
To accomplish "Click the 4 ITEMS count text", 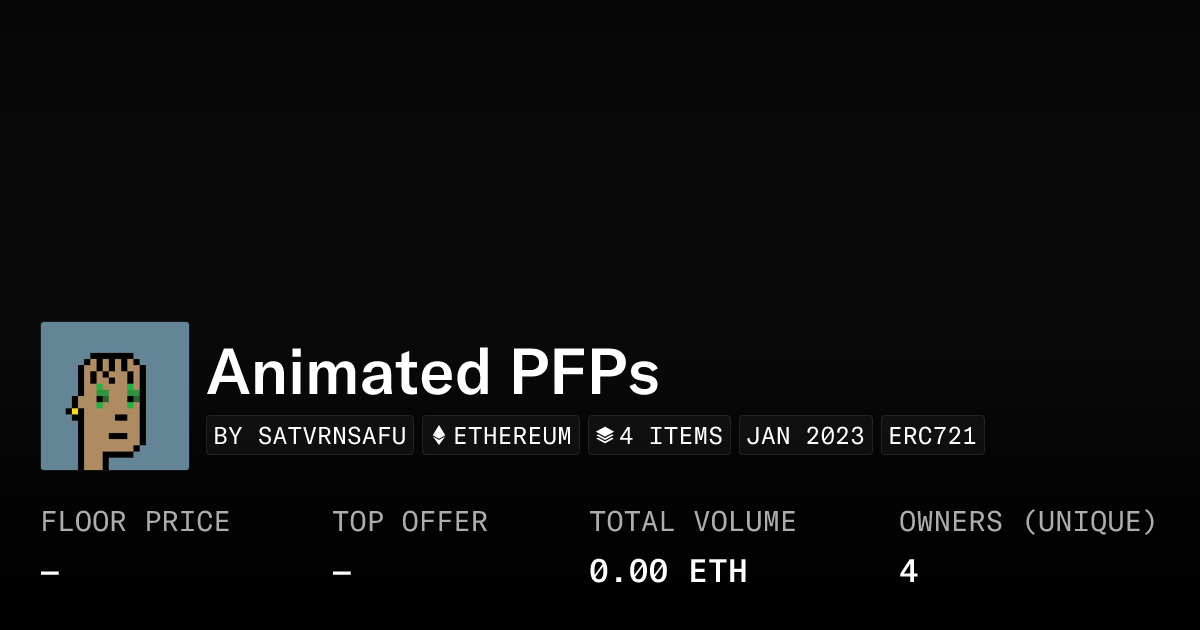I will click(670, 436).
